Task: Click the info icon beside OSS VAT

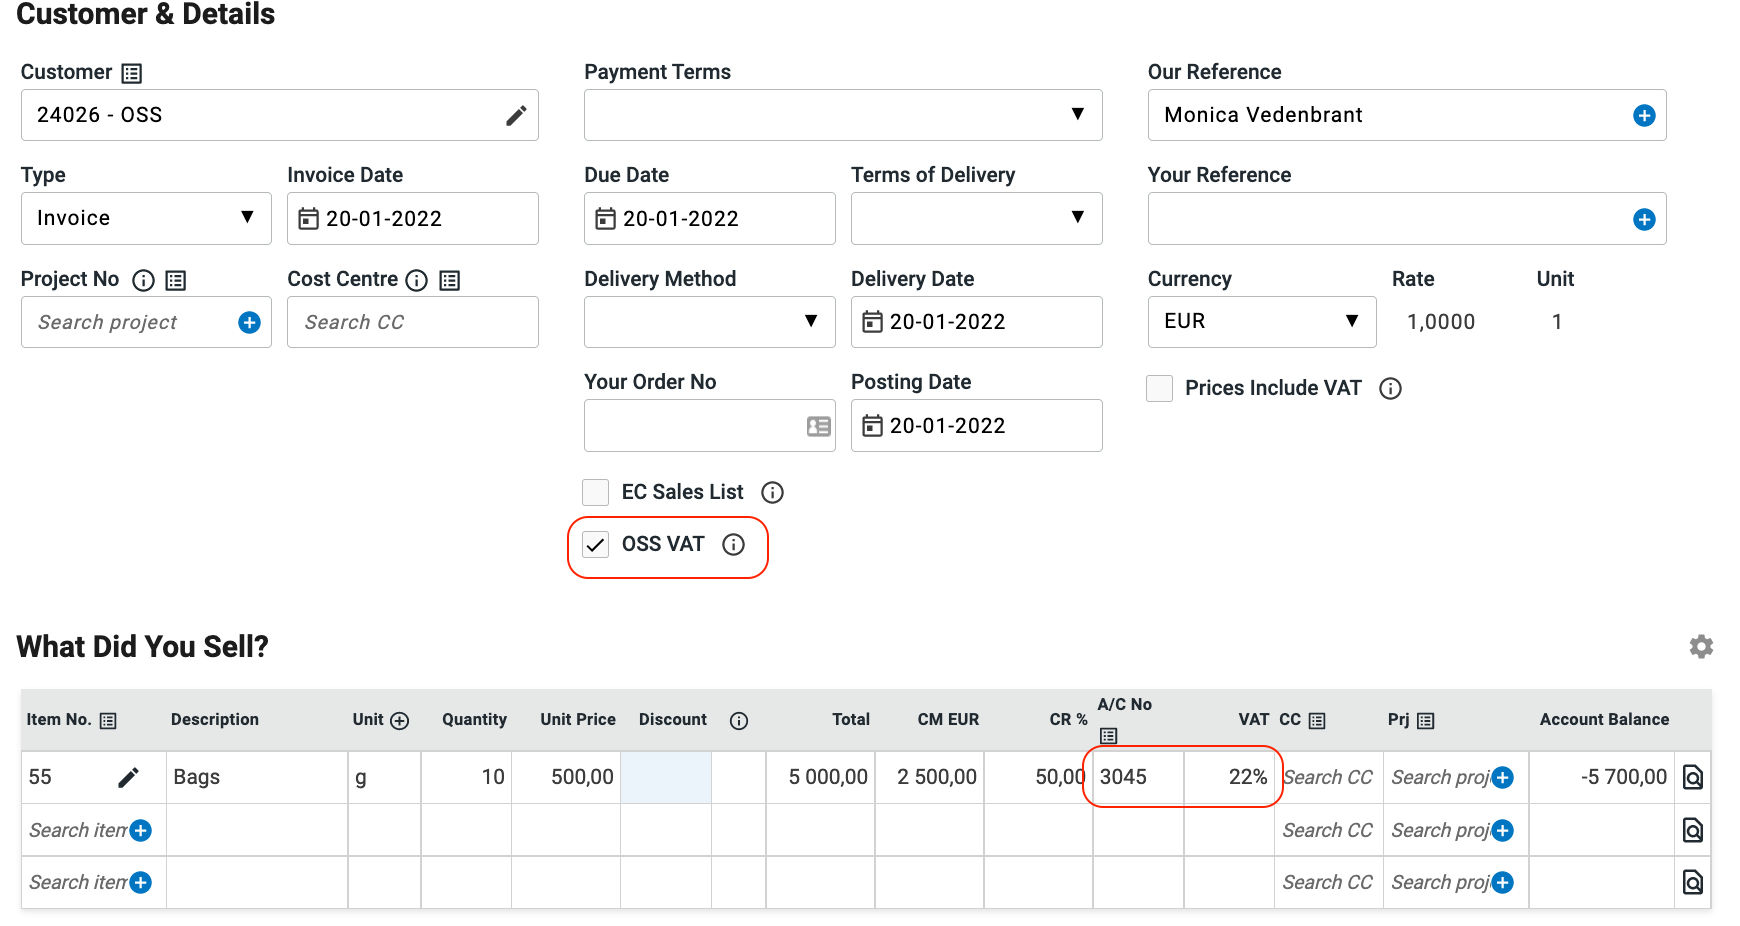Action: click(734, 544)
